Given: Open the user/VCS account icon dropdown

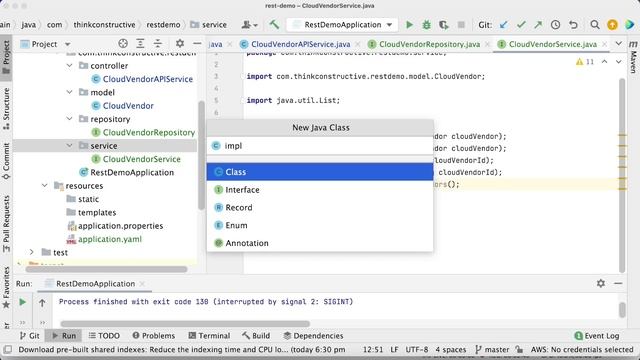Looking at the screenshot, I should click(249, 25).
